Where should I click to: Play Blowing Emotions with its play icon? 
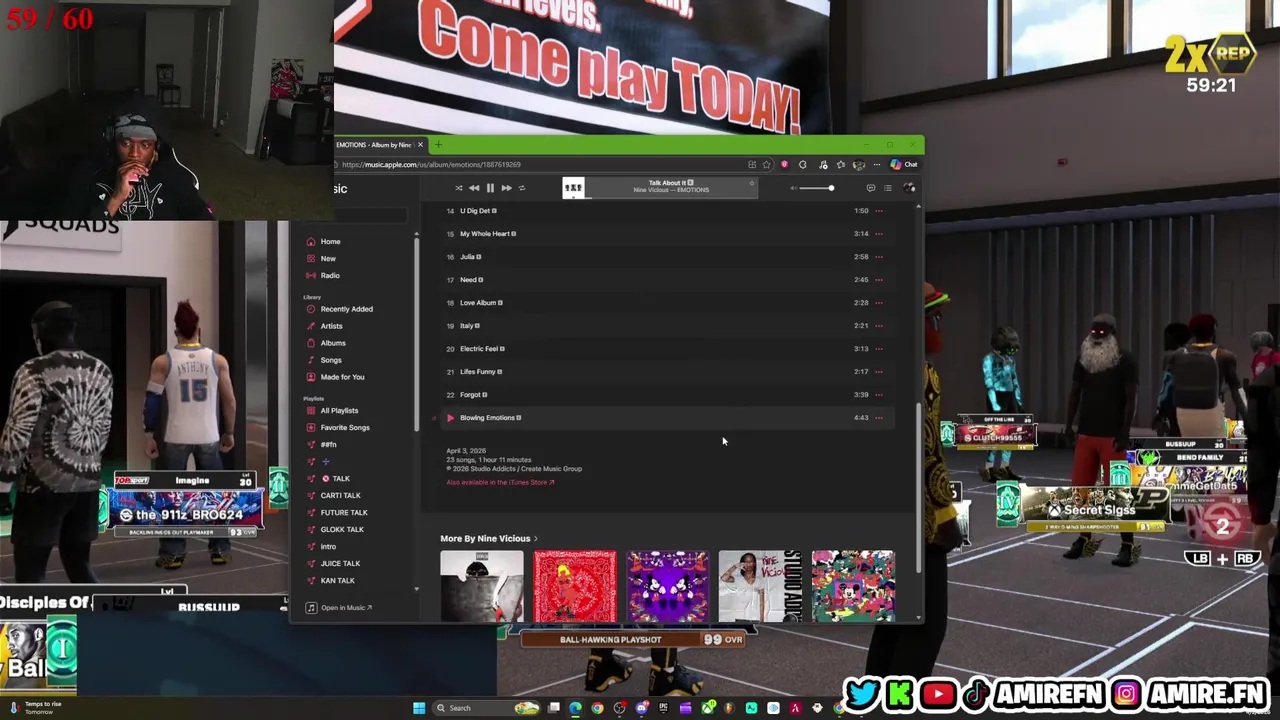tap(450, 418)
